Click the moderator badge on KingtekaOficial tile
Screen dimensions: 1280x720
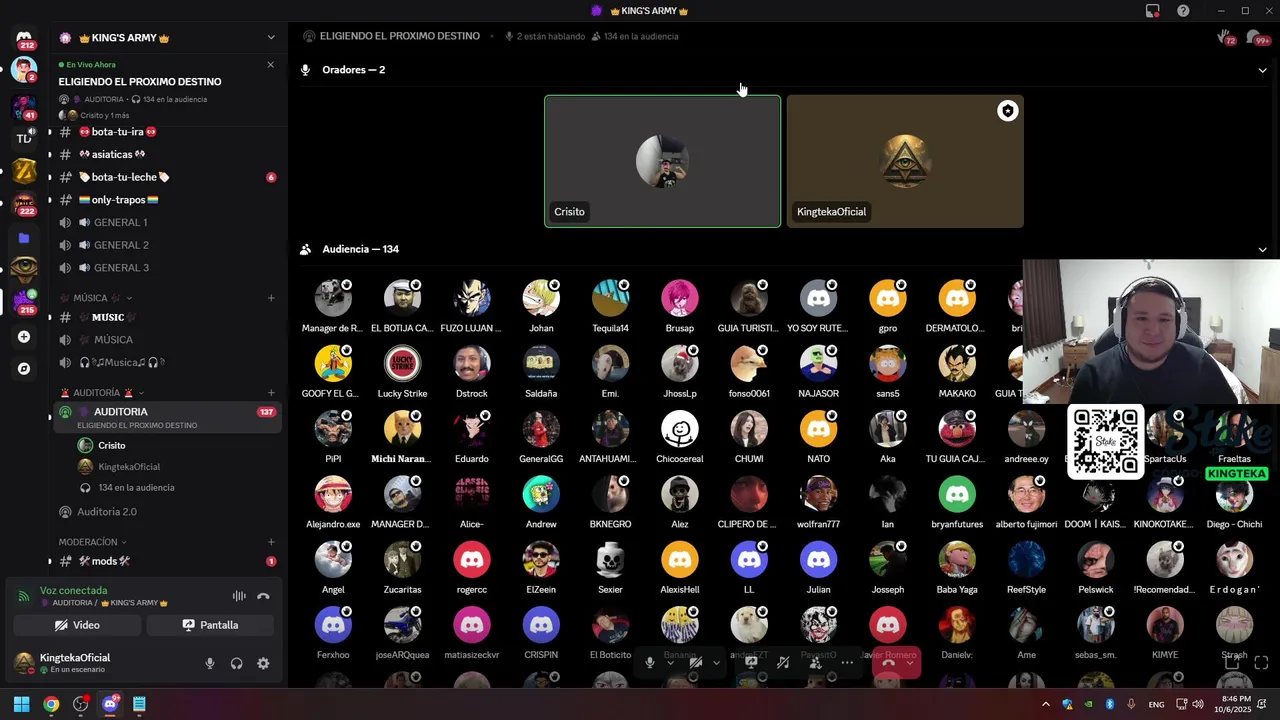1007,111
